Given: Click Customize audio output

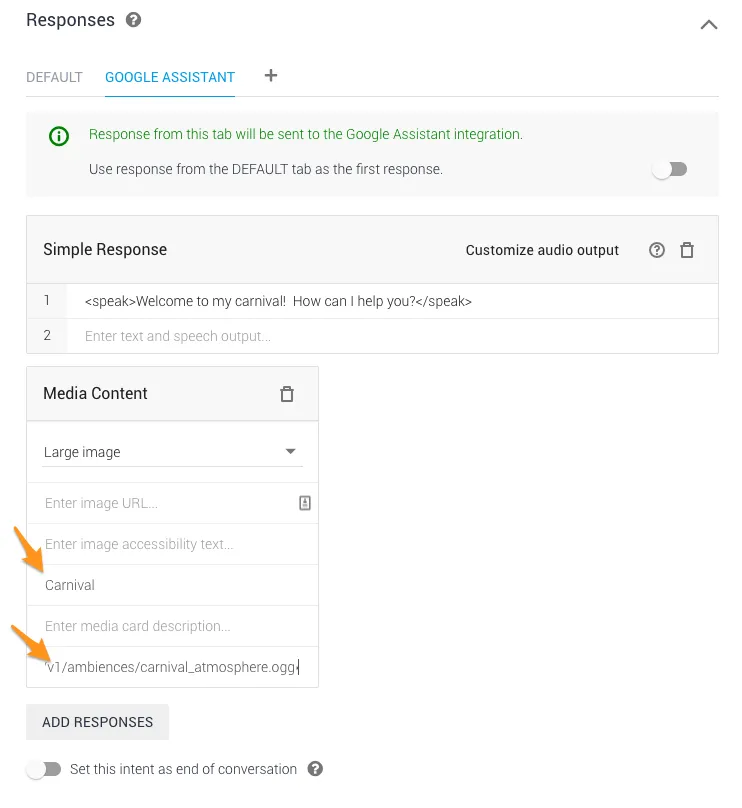Looking at the screenshot, I should pyautogui.click(x=542, y=251).
